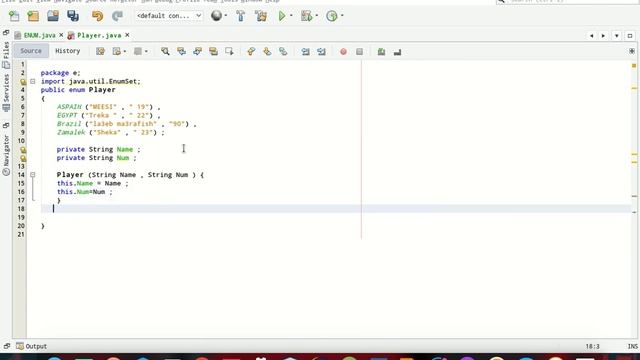Image resolution: width=640 pixels, height=360 pixels.
Task: Switch to the ENUM.java tab
Action: pyautogui.click(x=39, y=36)
